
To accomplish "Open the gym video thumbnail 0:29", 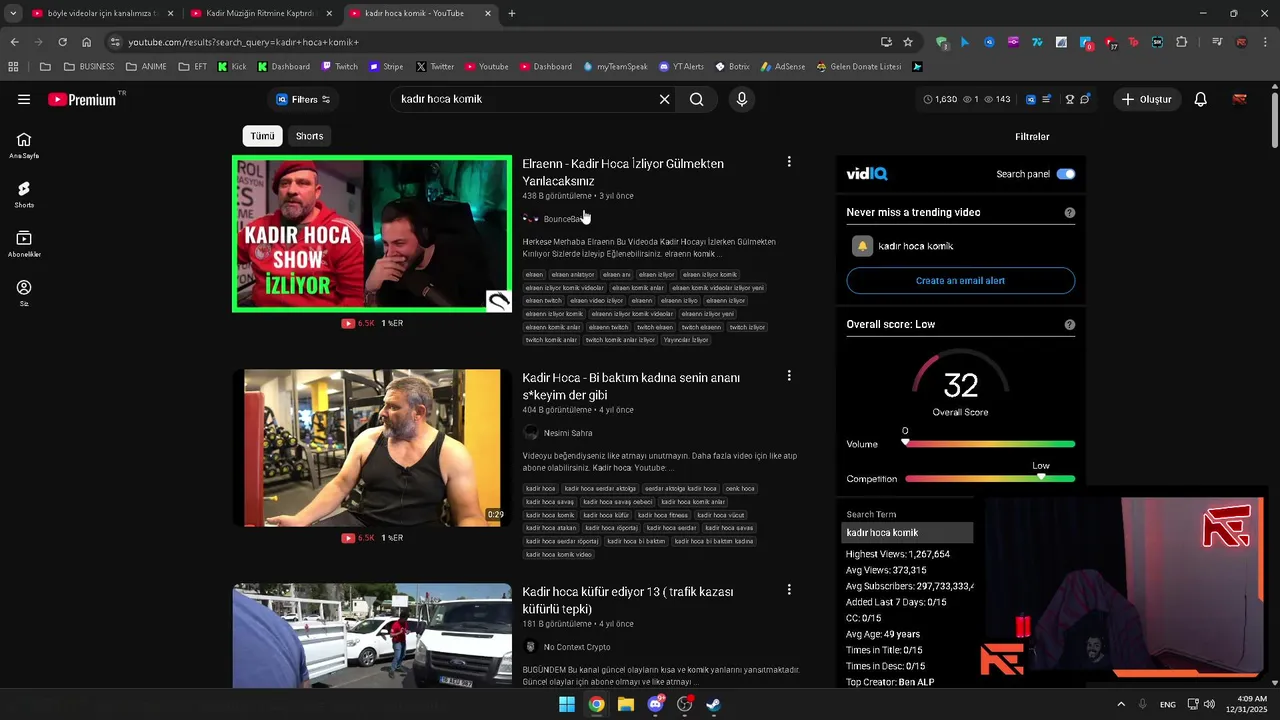I will point(372,447).
